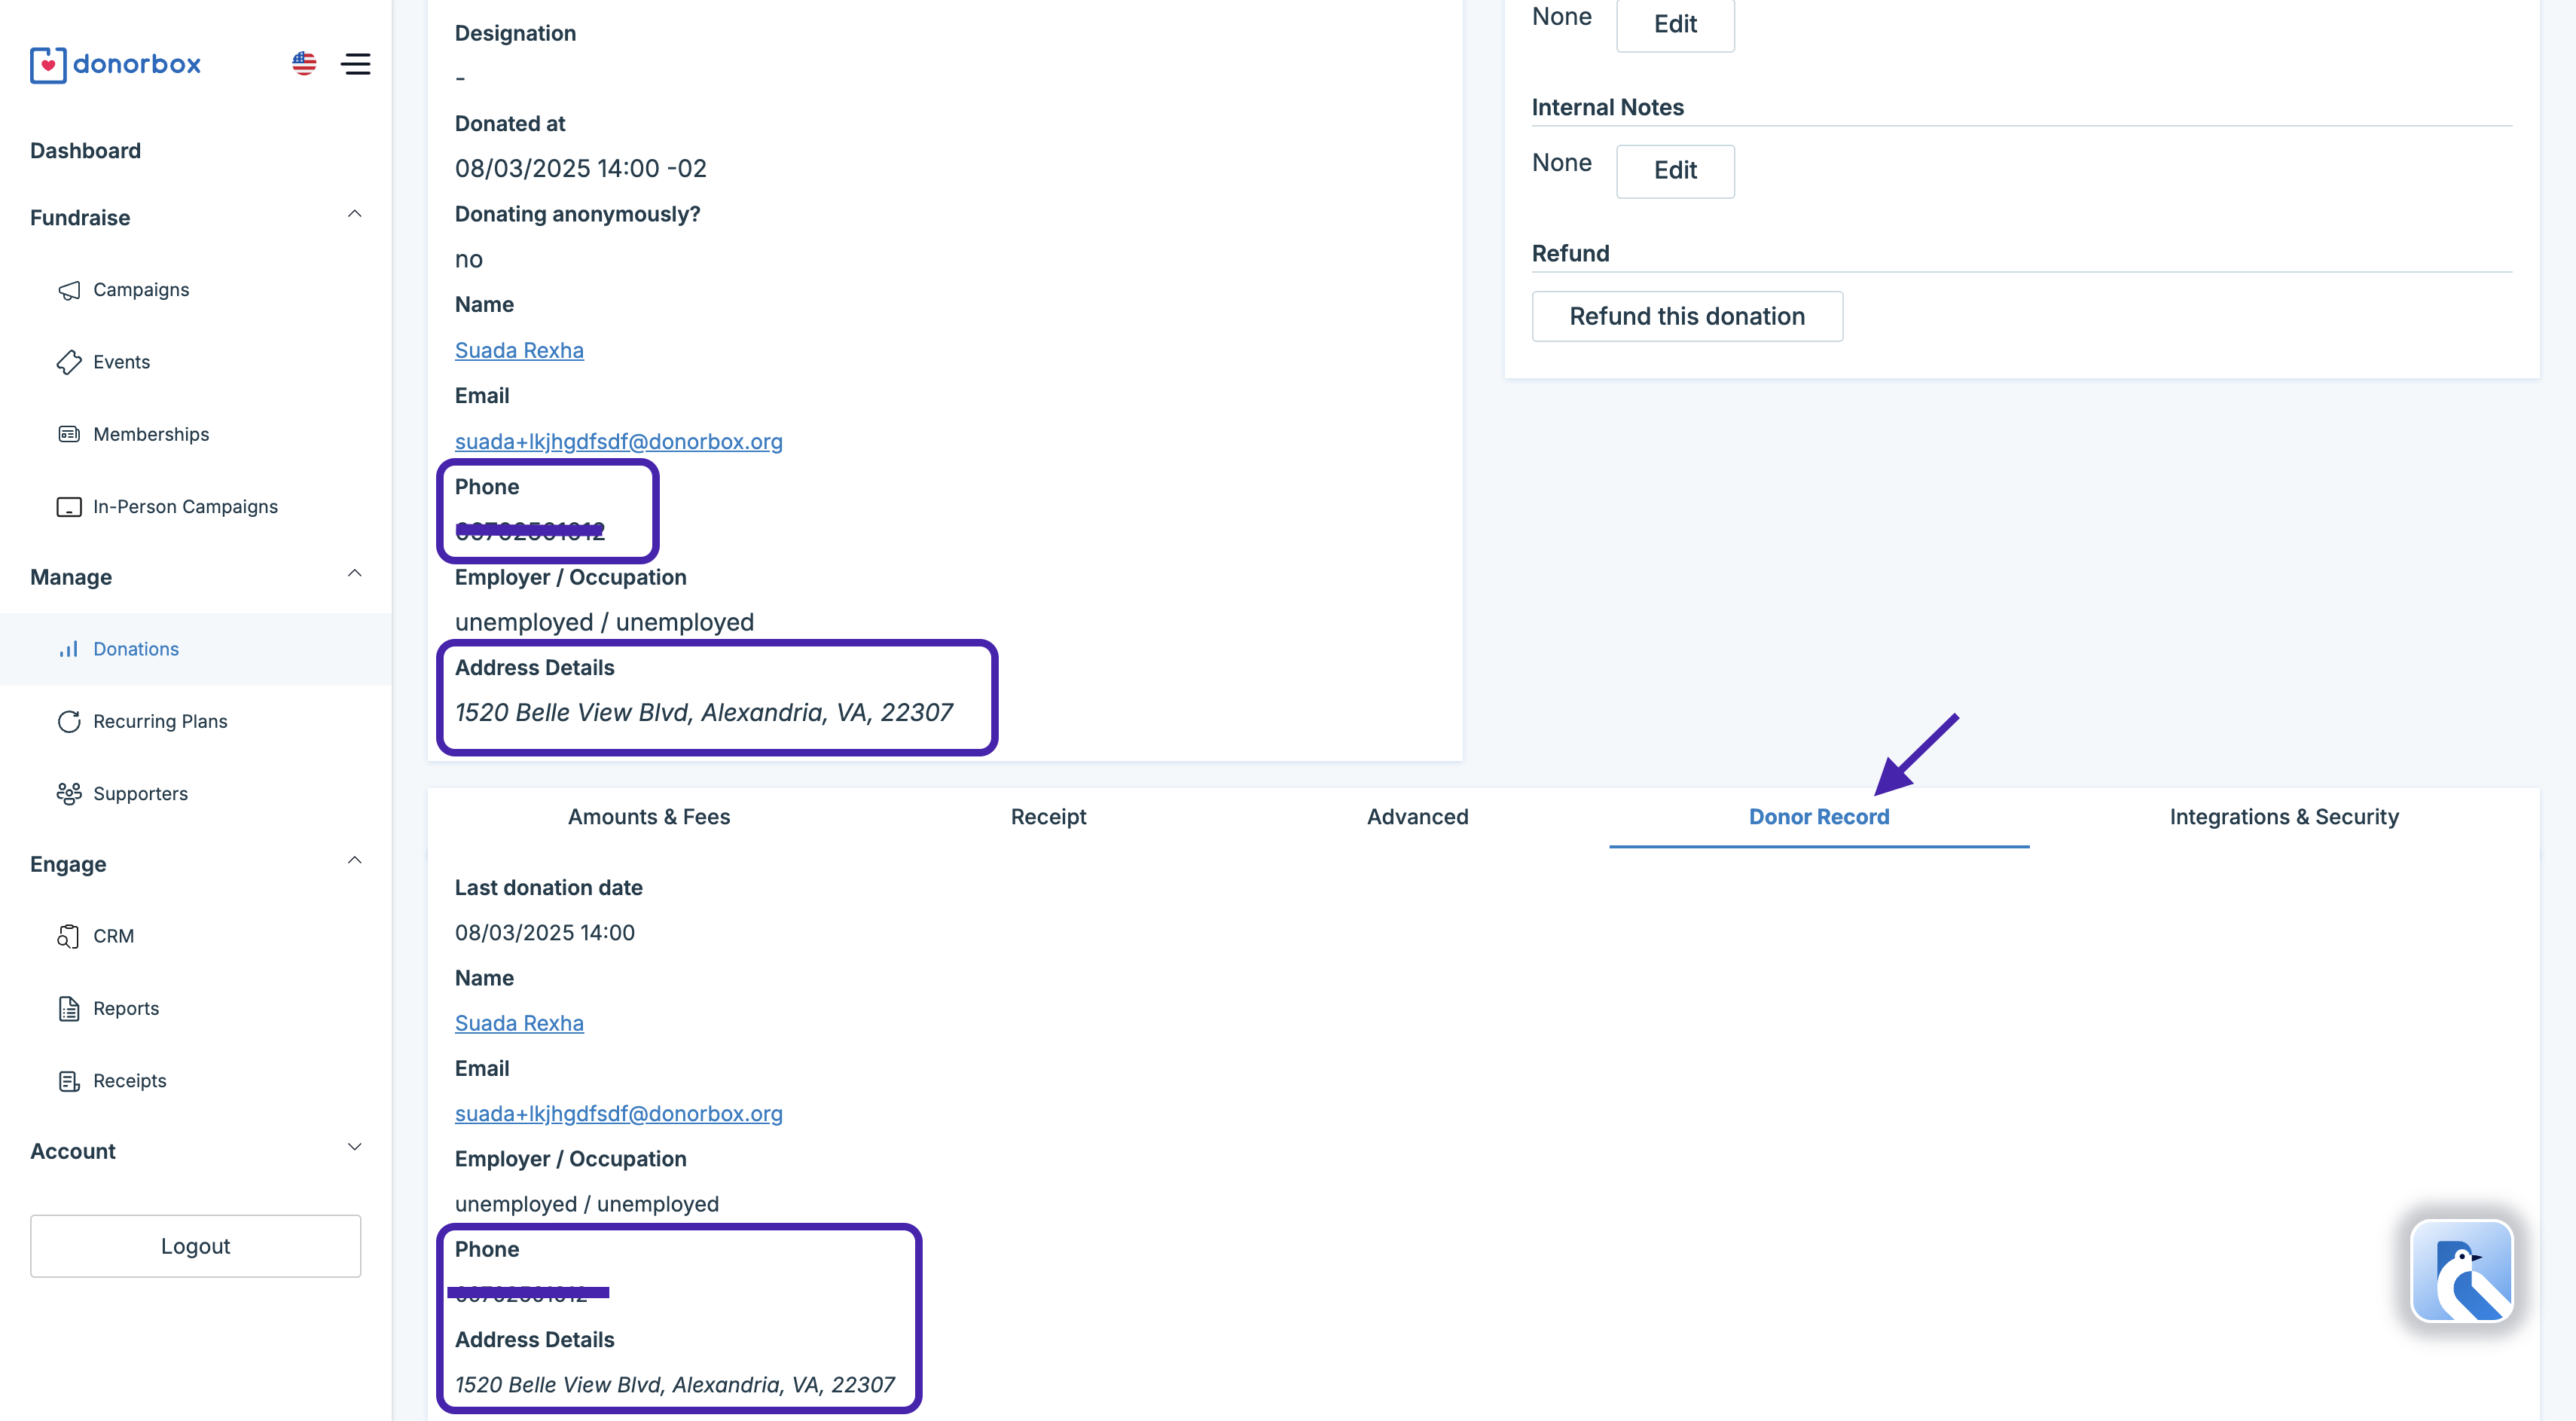The image size is (2576, 1421).
Task: Select the Receipt tab
Action: pos(1048,817)
